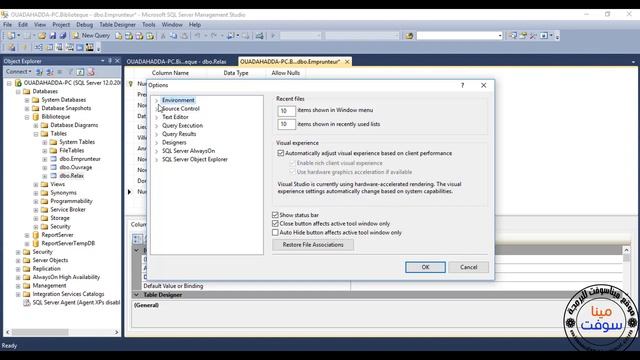Viewport: 640px width, 360px height.
Task: Expand the Environment node in Options tree
Action: 156,100
